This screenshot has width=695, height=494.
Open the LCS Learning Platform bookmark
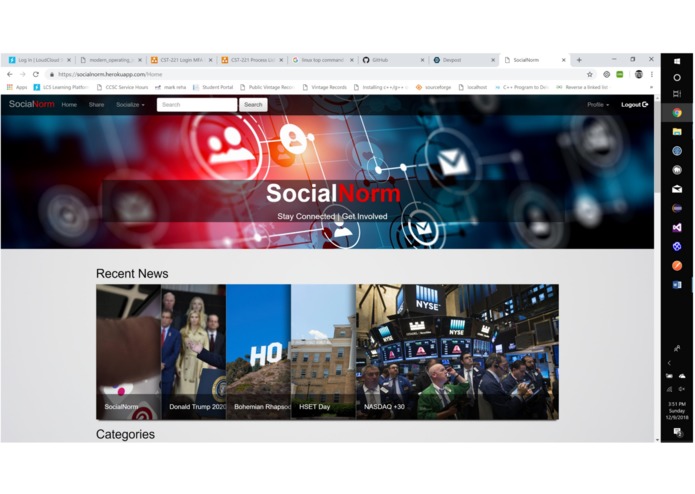point(61,87)
